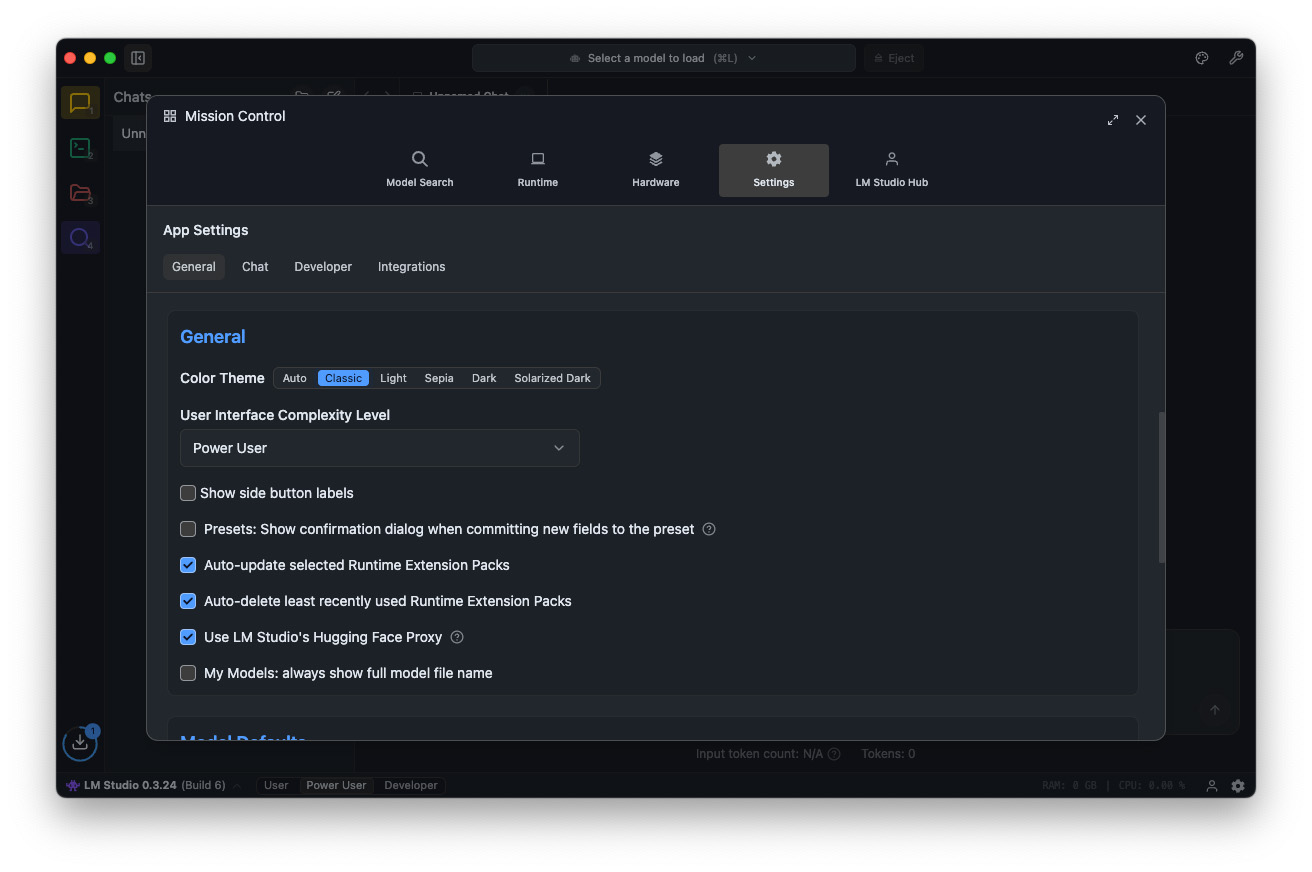Image resolution: width=1312 pixels, height=872 pixels.
Task: Expand the chevron next to LM Studio version
Action: (x=237, y=786)
